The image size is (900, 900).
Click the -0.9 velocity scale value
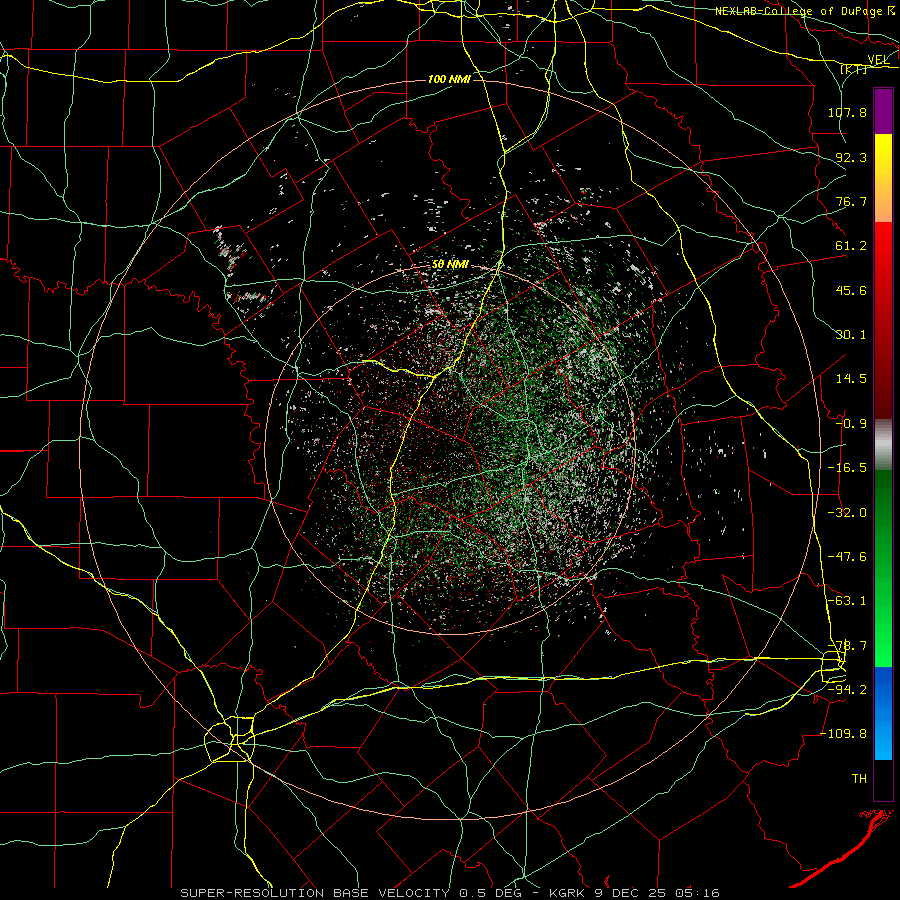tap(851, 424)
